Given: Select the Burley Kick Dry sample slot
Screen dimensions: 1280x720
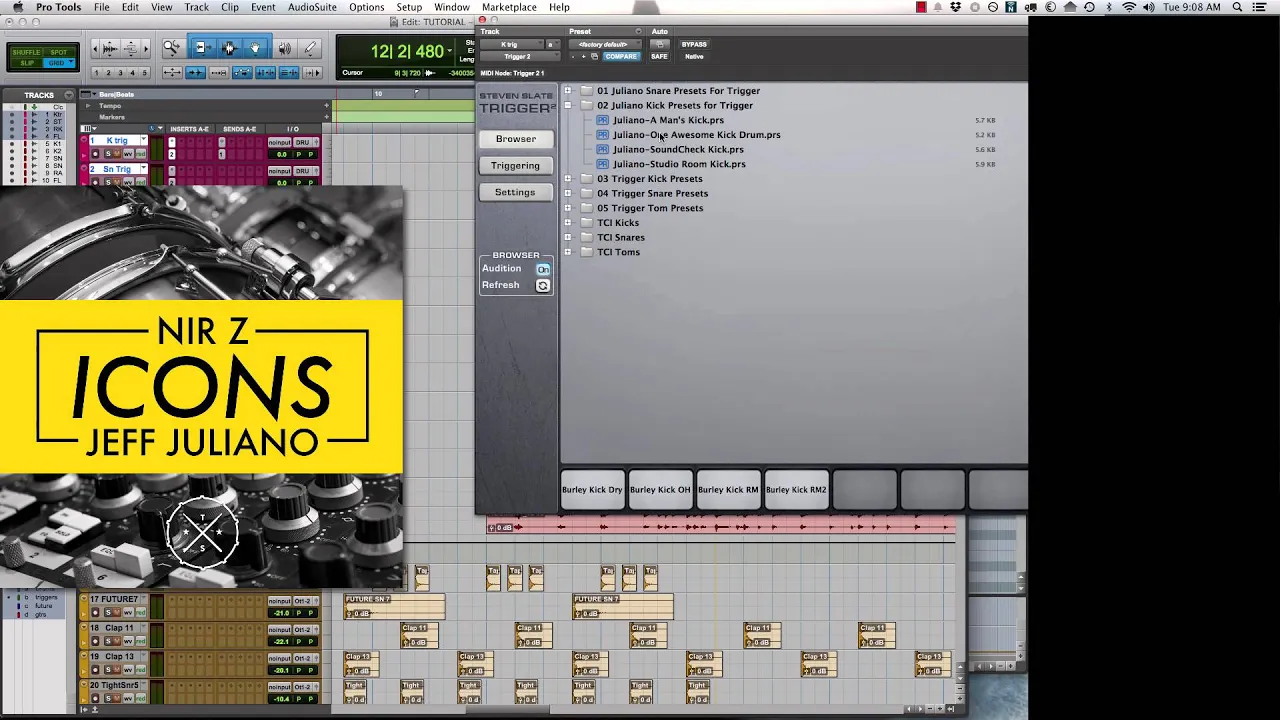Looking at the screenshot, I should pyautogui.click(x=592, y=490).
